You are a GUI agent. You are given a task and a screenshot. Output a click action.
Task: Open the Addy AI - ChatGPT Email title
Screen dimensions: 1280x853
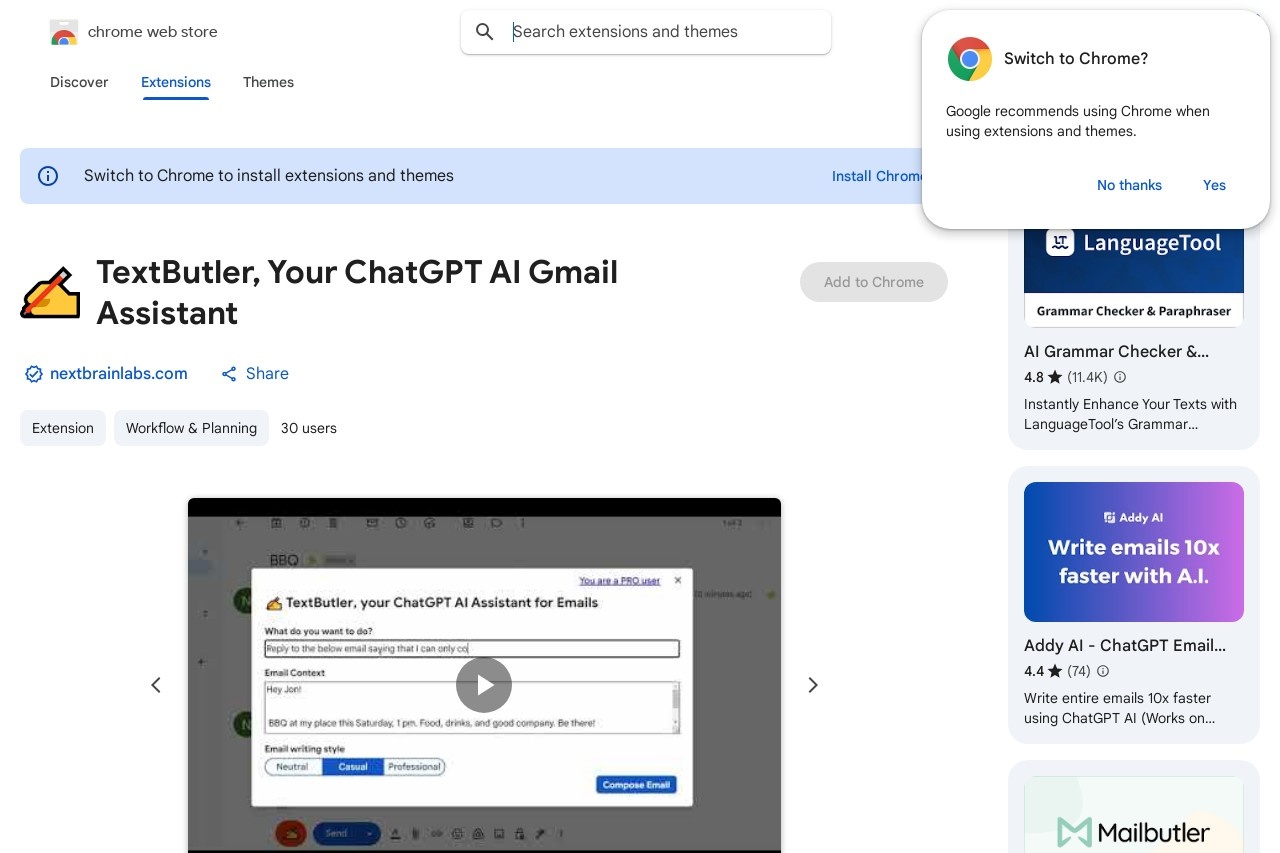[1125, 646]
